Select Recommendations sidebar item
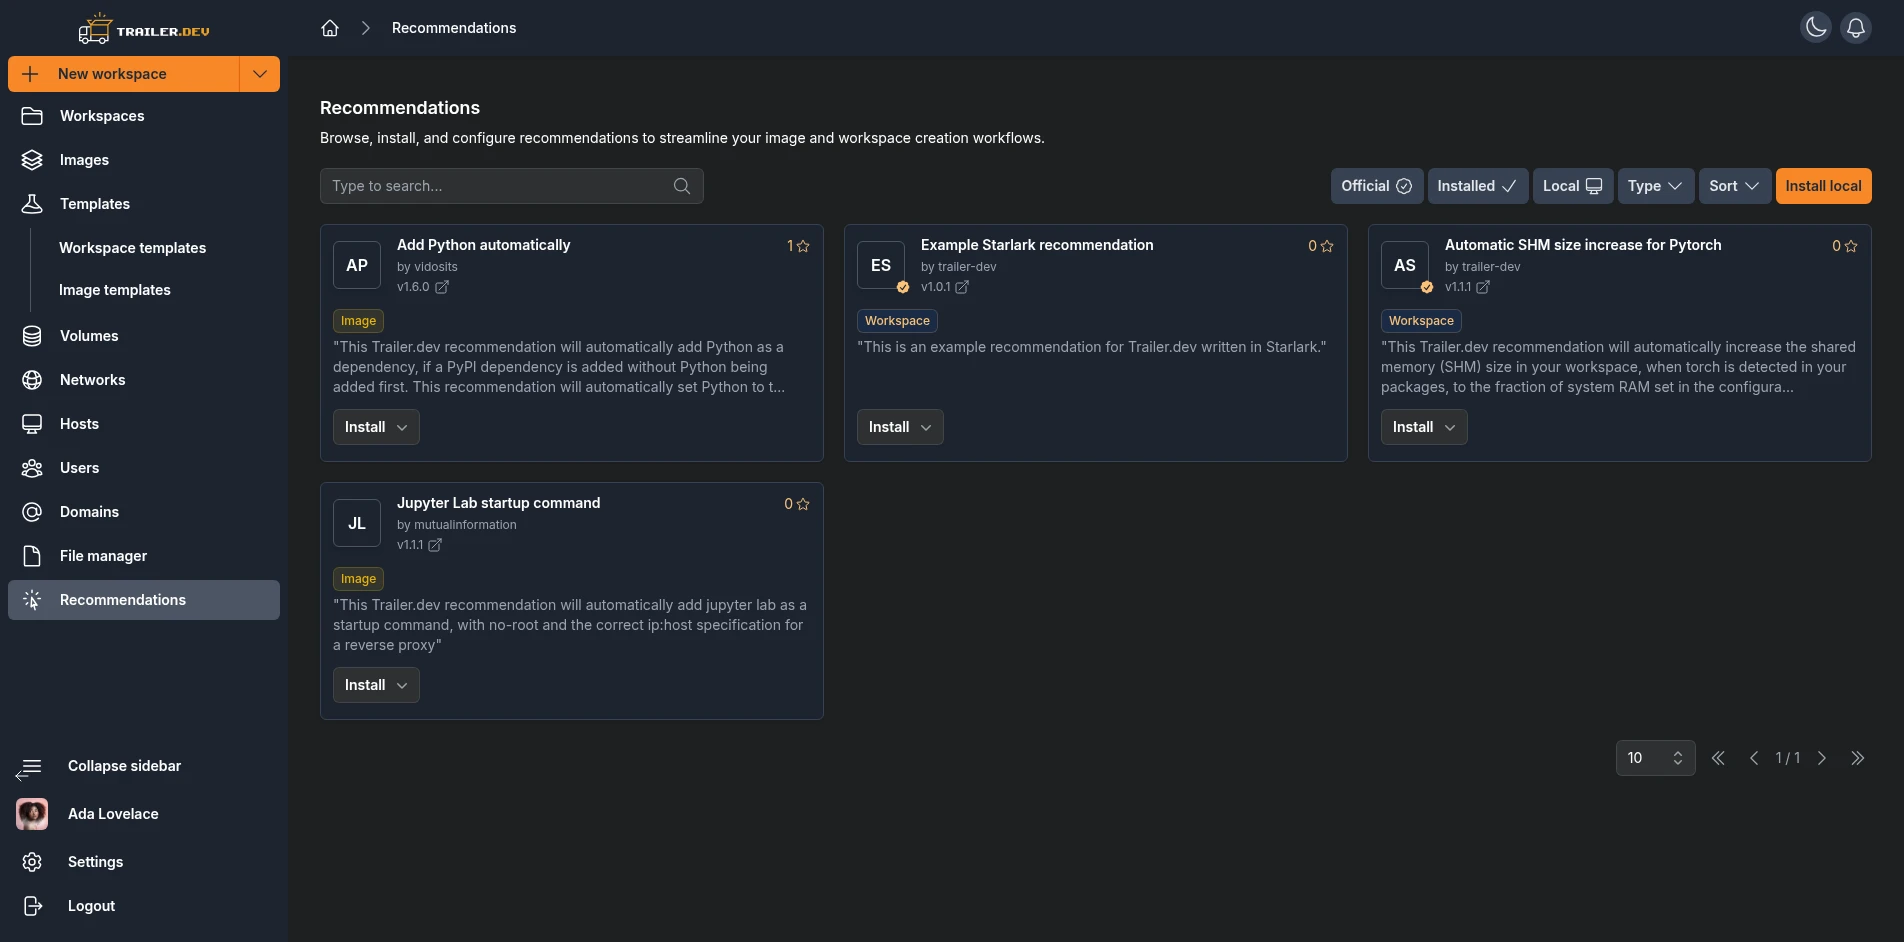The image size is (1904, 942). click(144, 600)
